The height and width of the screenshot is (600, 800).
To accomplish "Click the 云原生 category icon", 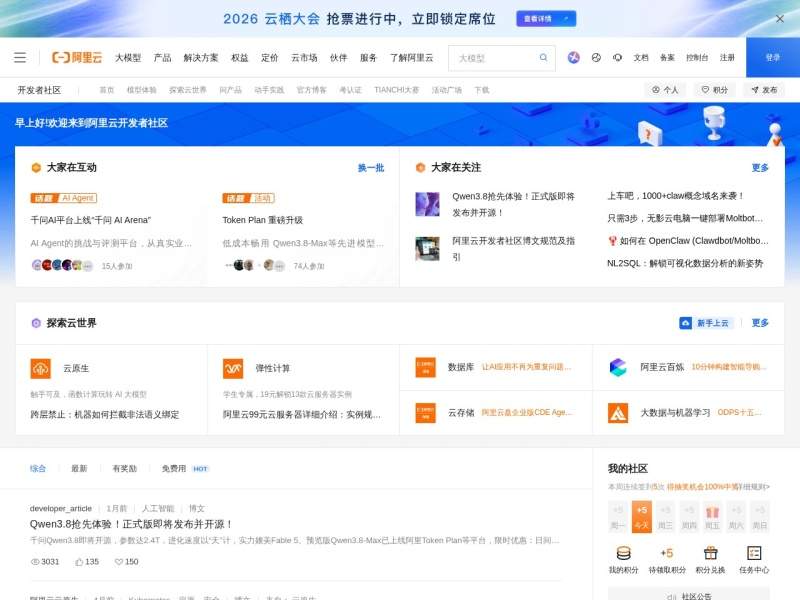I will pos(41,368).
